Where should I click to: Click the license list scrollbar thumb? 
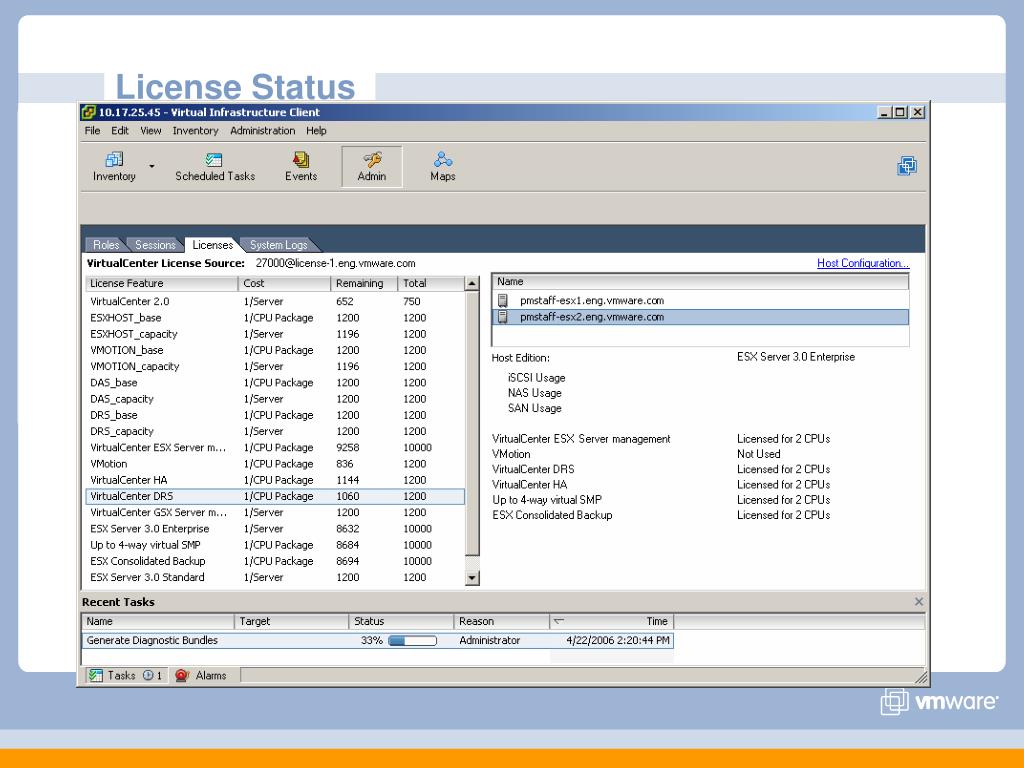(x=472, y=423)
